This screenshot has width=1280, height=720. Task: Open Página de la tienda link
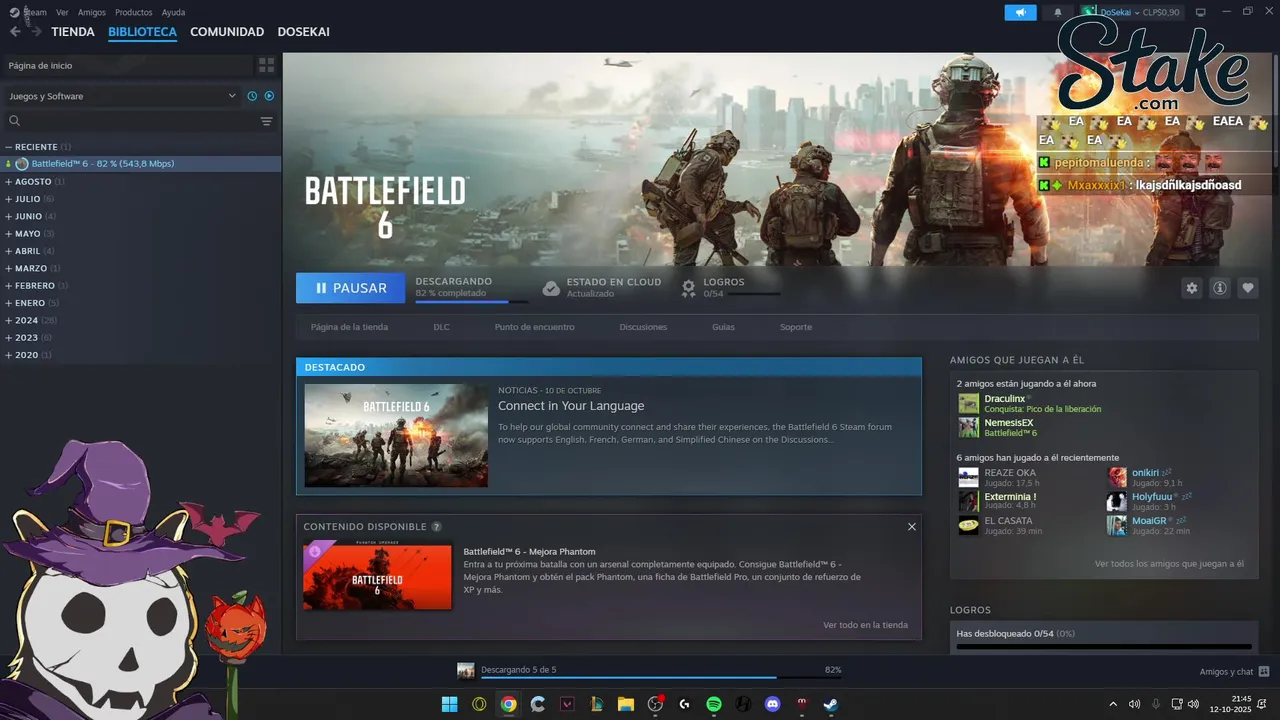349,327
